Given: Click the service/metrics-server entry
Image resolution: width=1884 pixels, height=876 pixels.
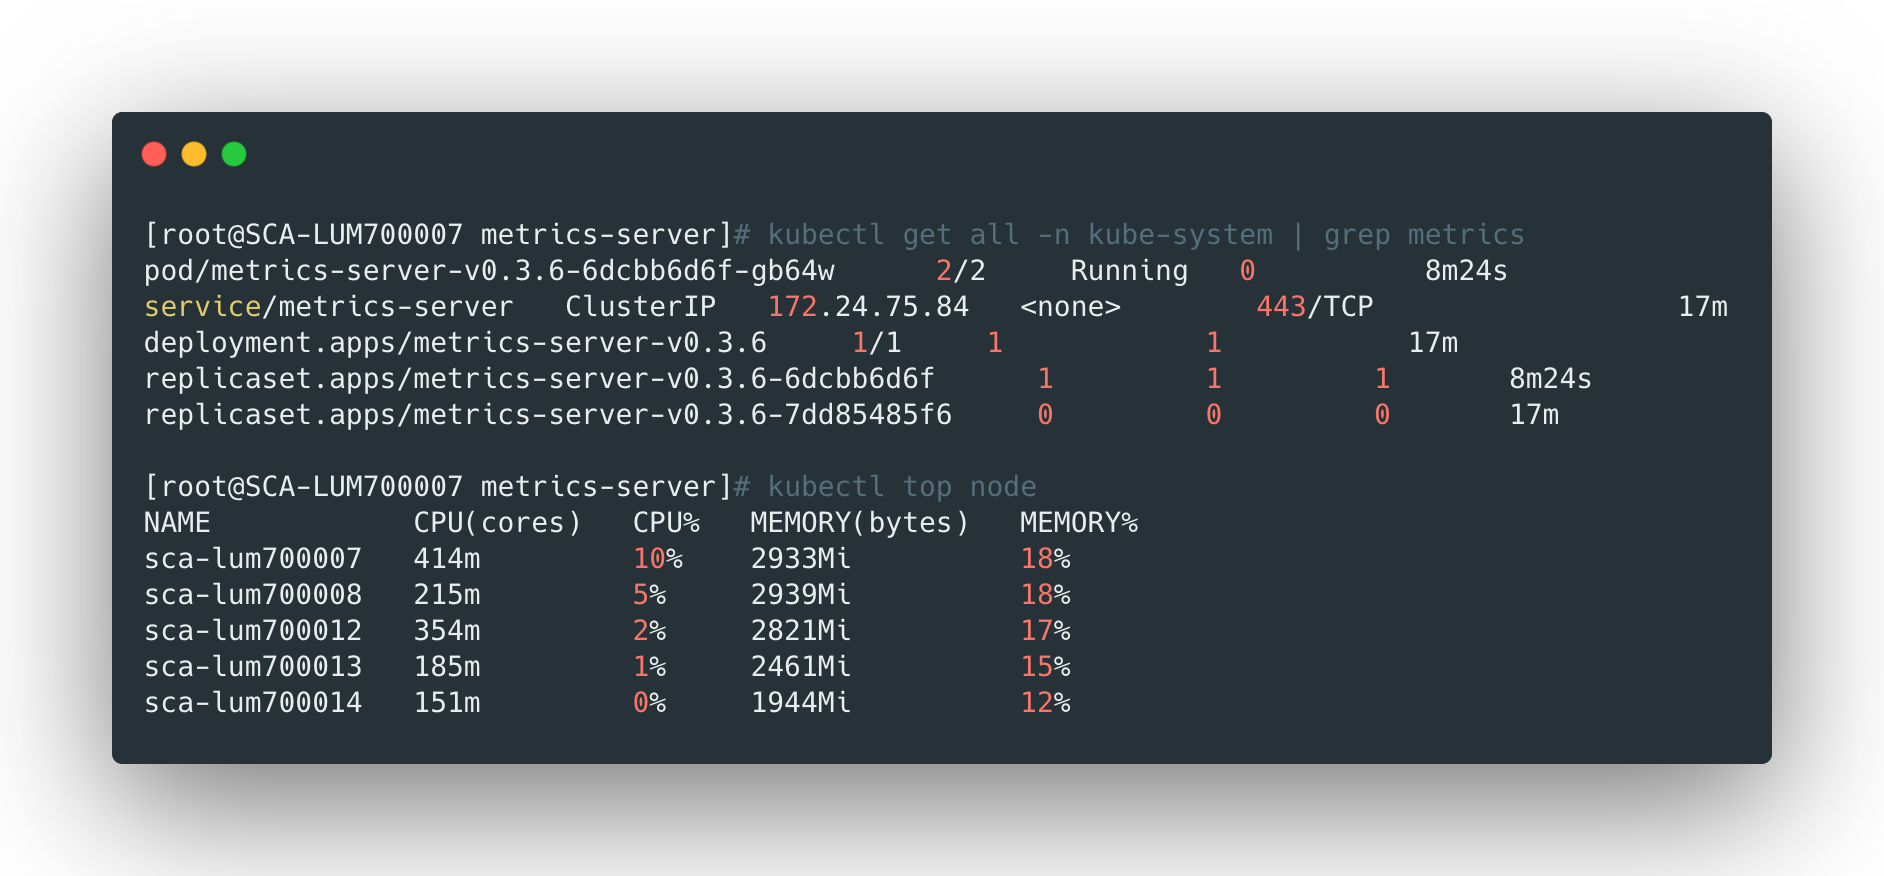Looking at the screenshot, I should (x=328, y=307).
